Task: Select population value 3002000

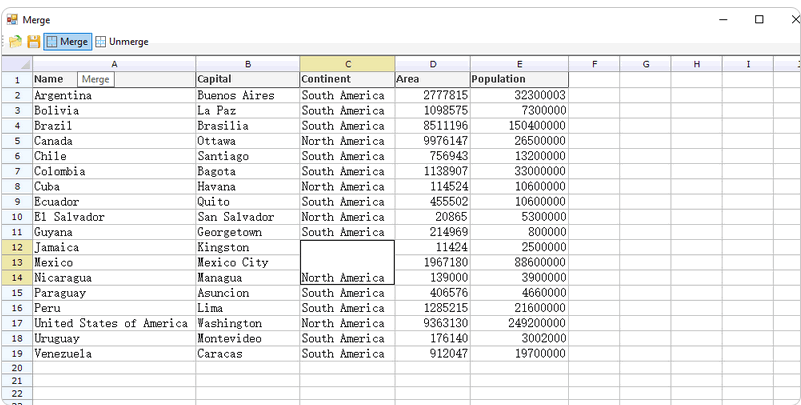Action: pyautogui.click(x=519, y=339)
